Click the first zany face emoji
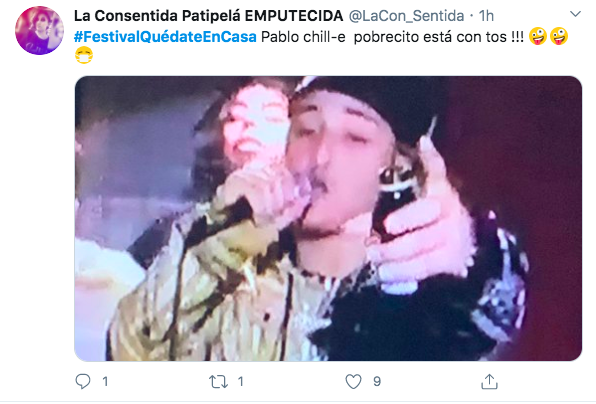This screenshot has height=404, width=596. click(x=537, y=36)
